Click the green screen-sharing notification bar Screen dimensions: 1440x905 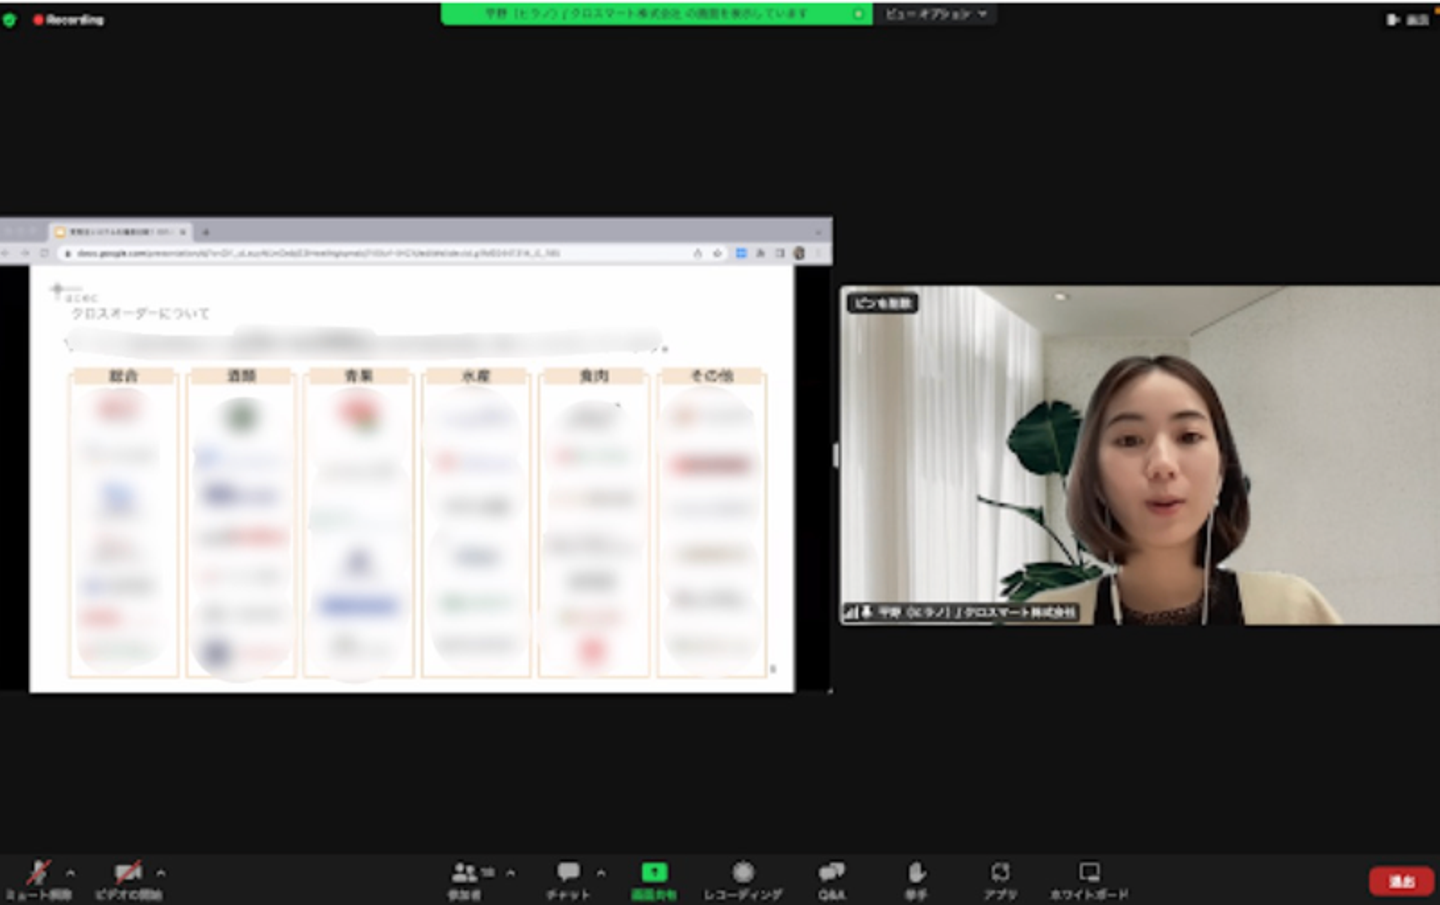pyautogui.click(x=656, y=14)
